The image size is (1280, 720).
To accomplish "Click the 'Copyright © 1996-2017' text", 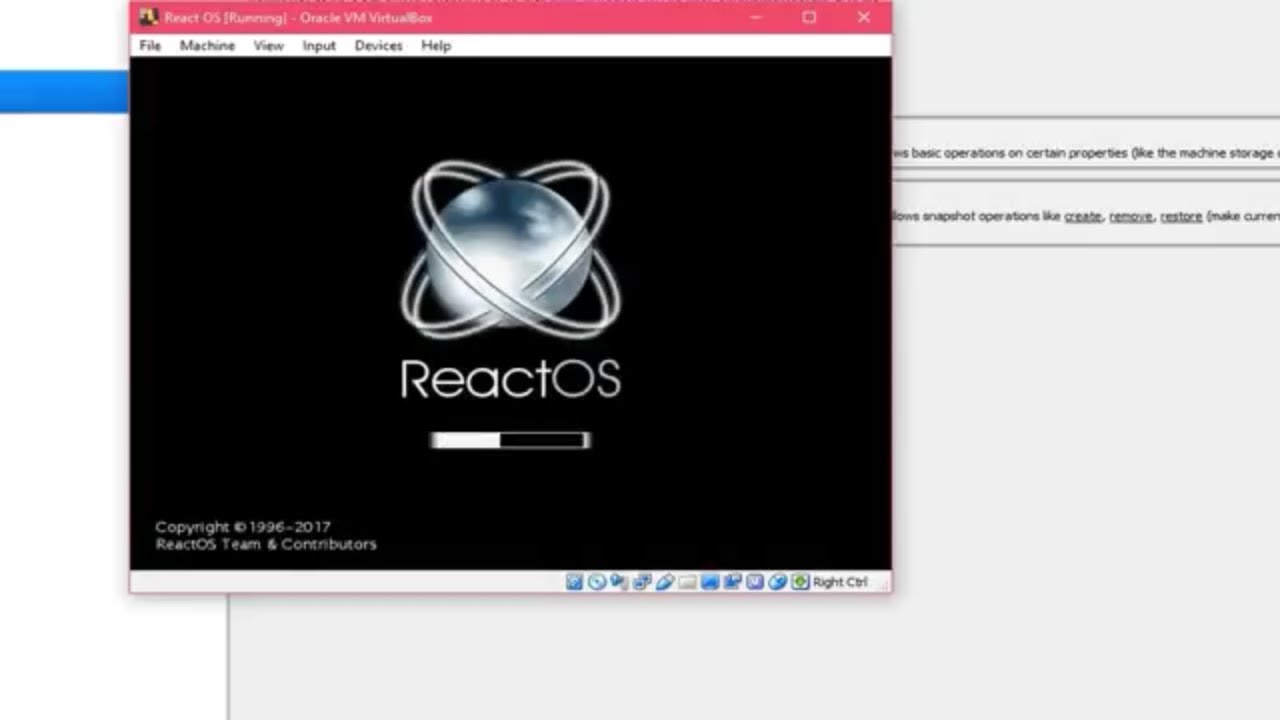I will point(243,526).
